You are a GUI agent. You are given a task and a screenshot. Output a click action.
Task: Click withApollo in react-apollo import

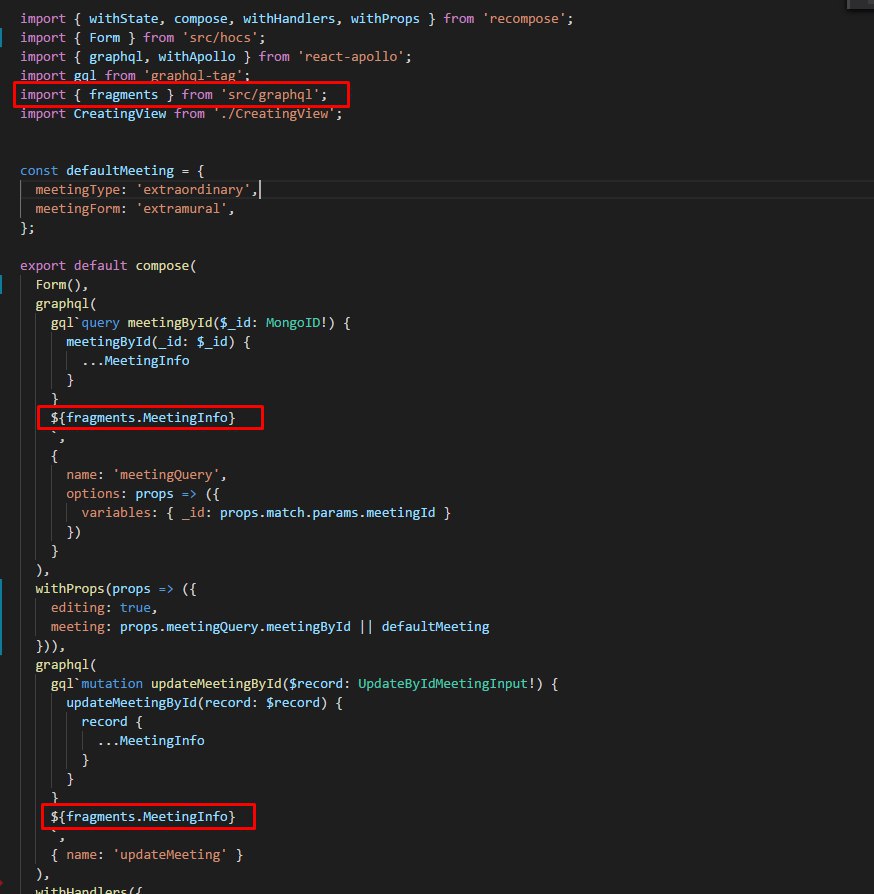point(197,56)
